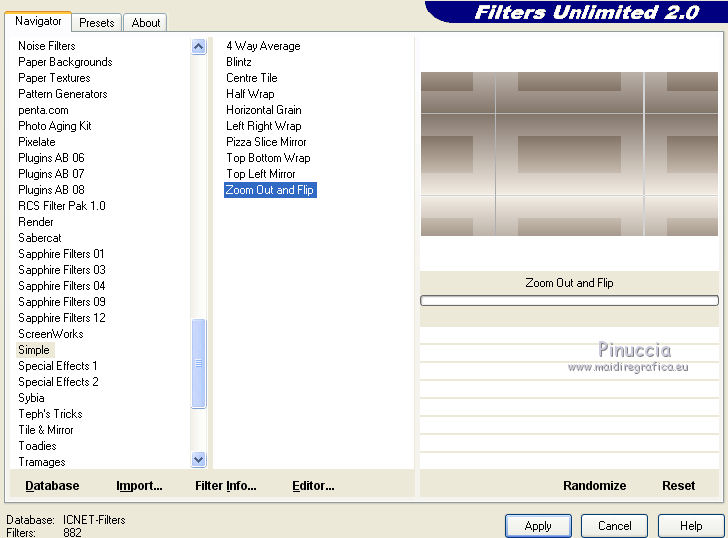Select the ScreenWorks category

(x=51, y=334)
